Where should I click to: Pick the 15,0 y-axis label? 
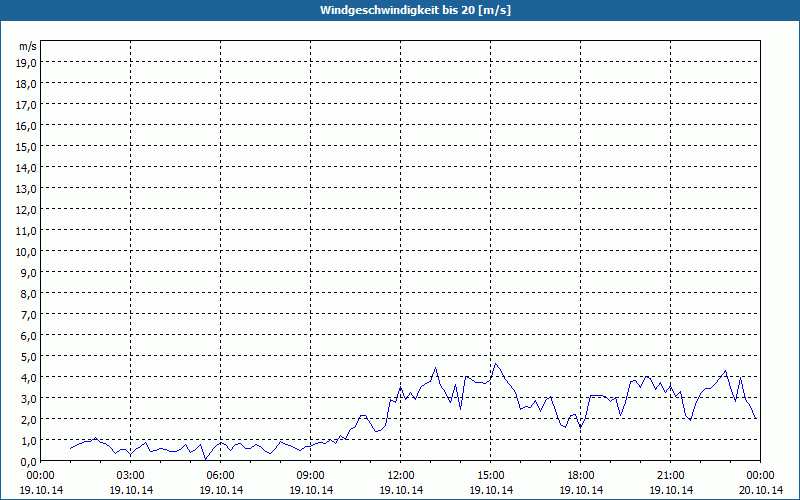27,147
